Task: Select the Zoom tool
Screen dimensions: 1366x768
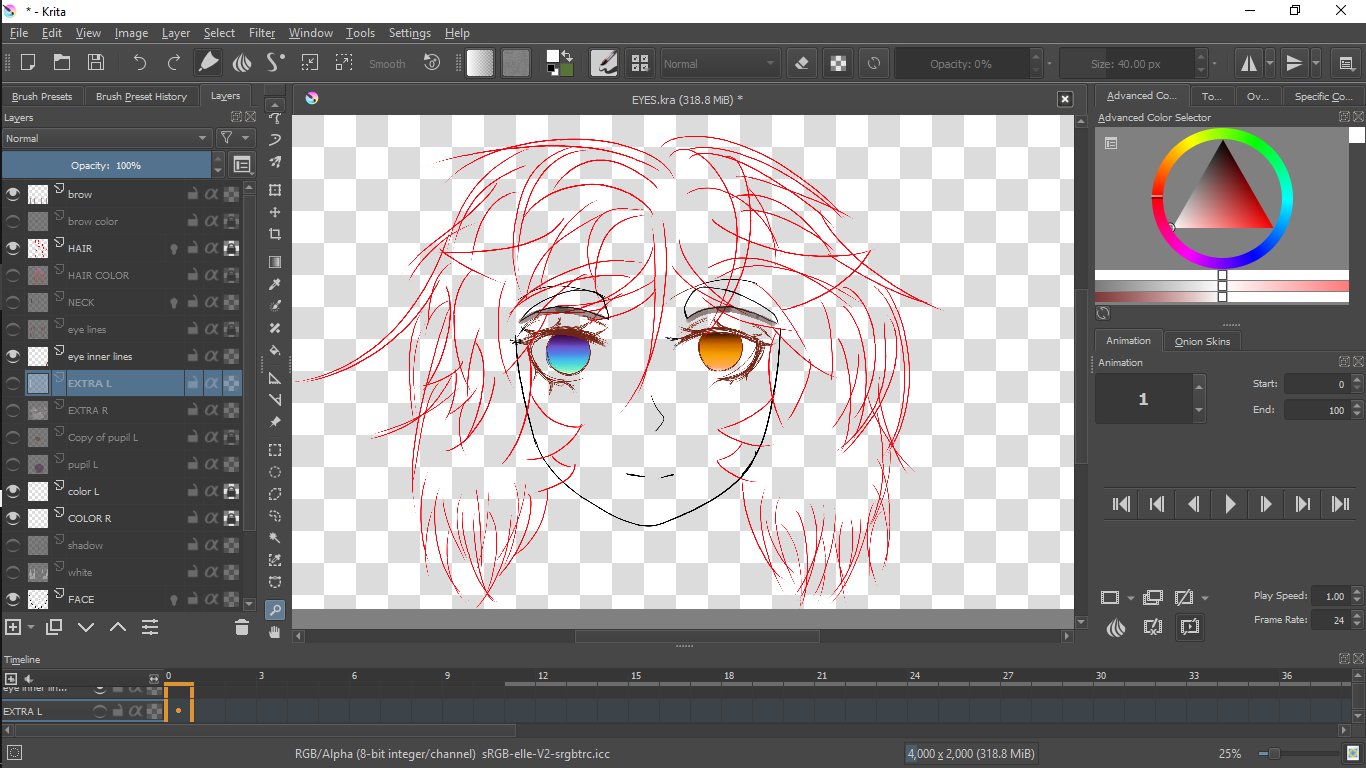Action: [x=275, y=609]
